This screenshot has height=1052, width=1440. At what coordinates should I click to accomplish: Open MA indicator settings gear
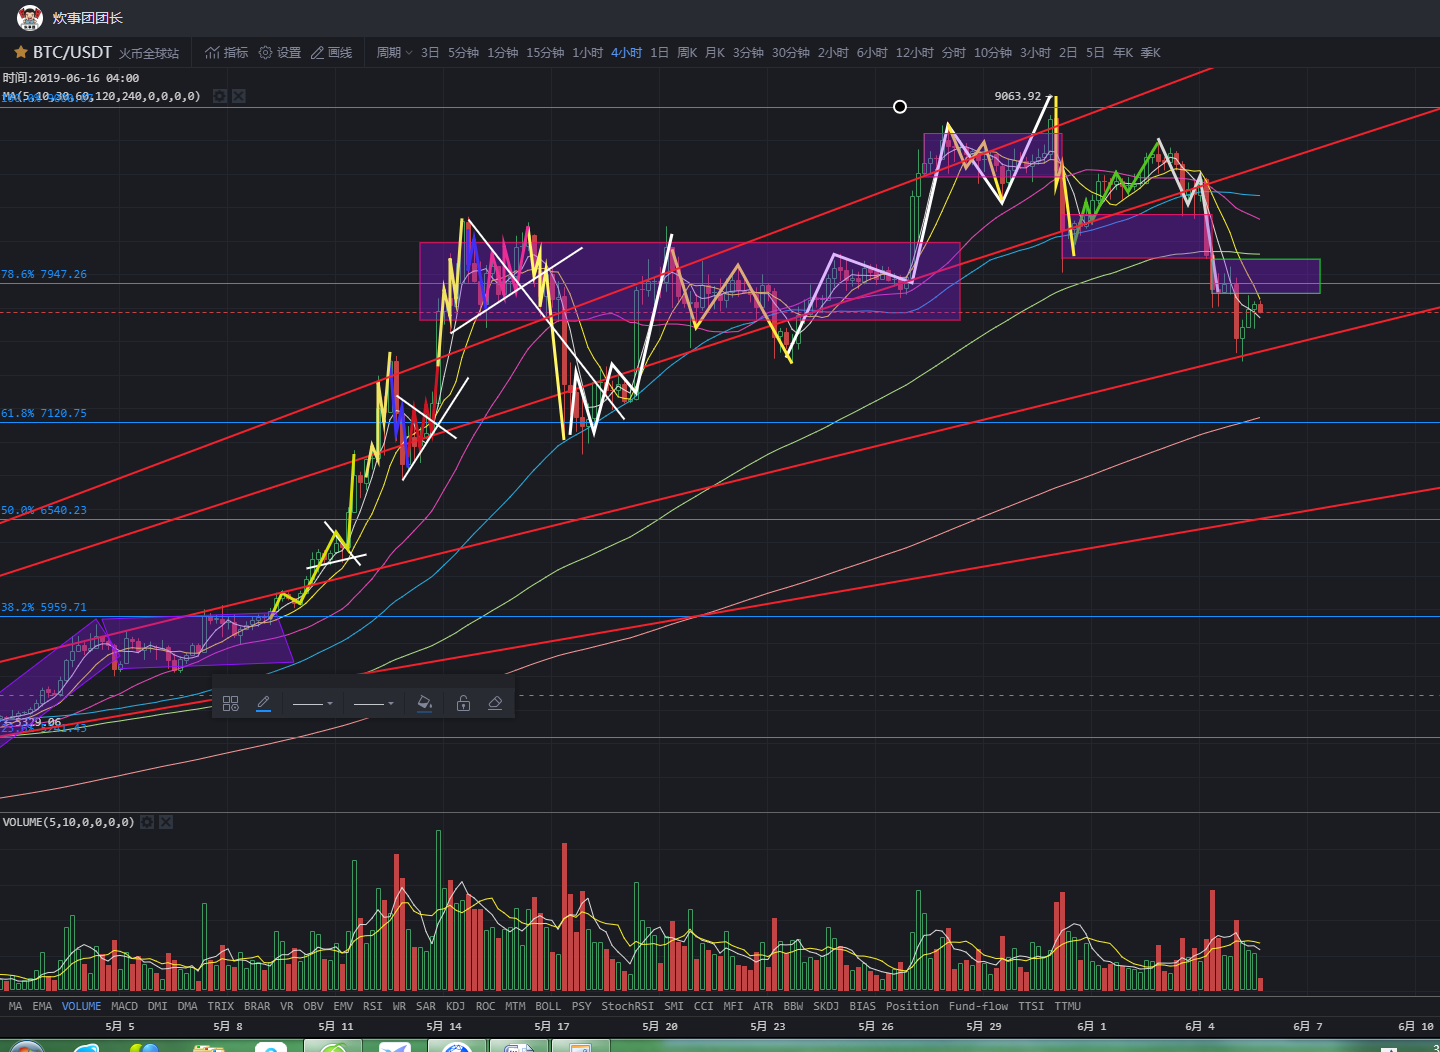(x=220, y=96)
